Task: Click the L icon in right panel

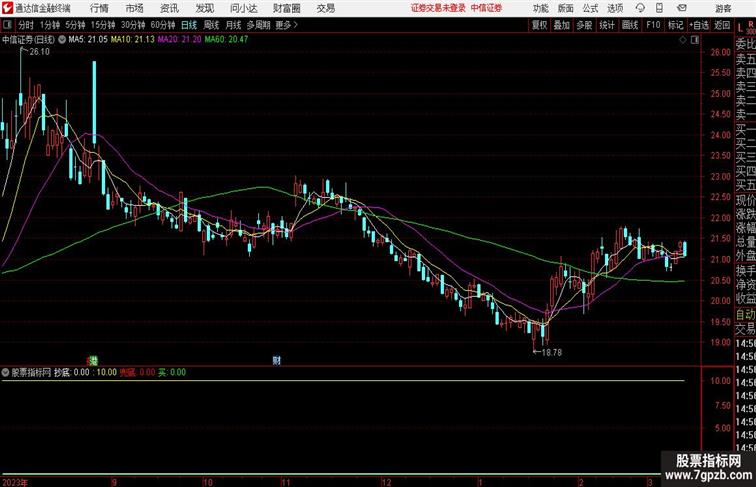Action: [740, 29]
